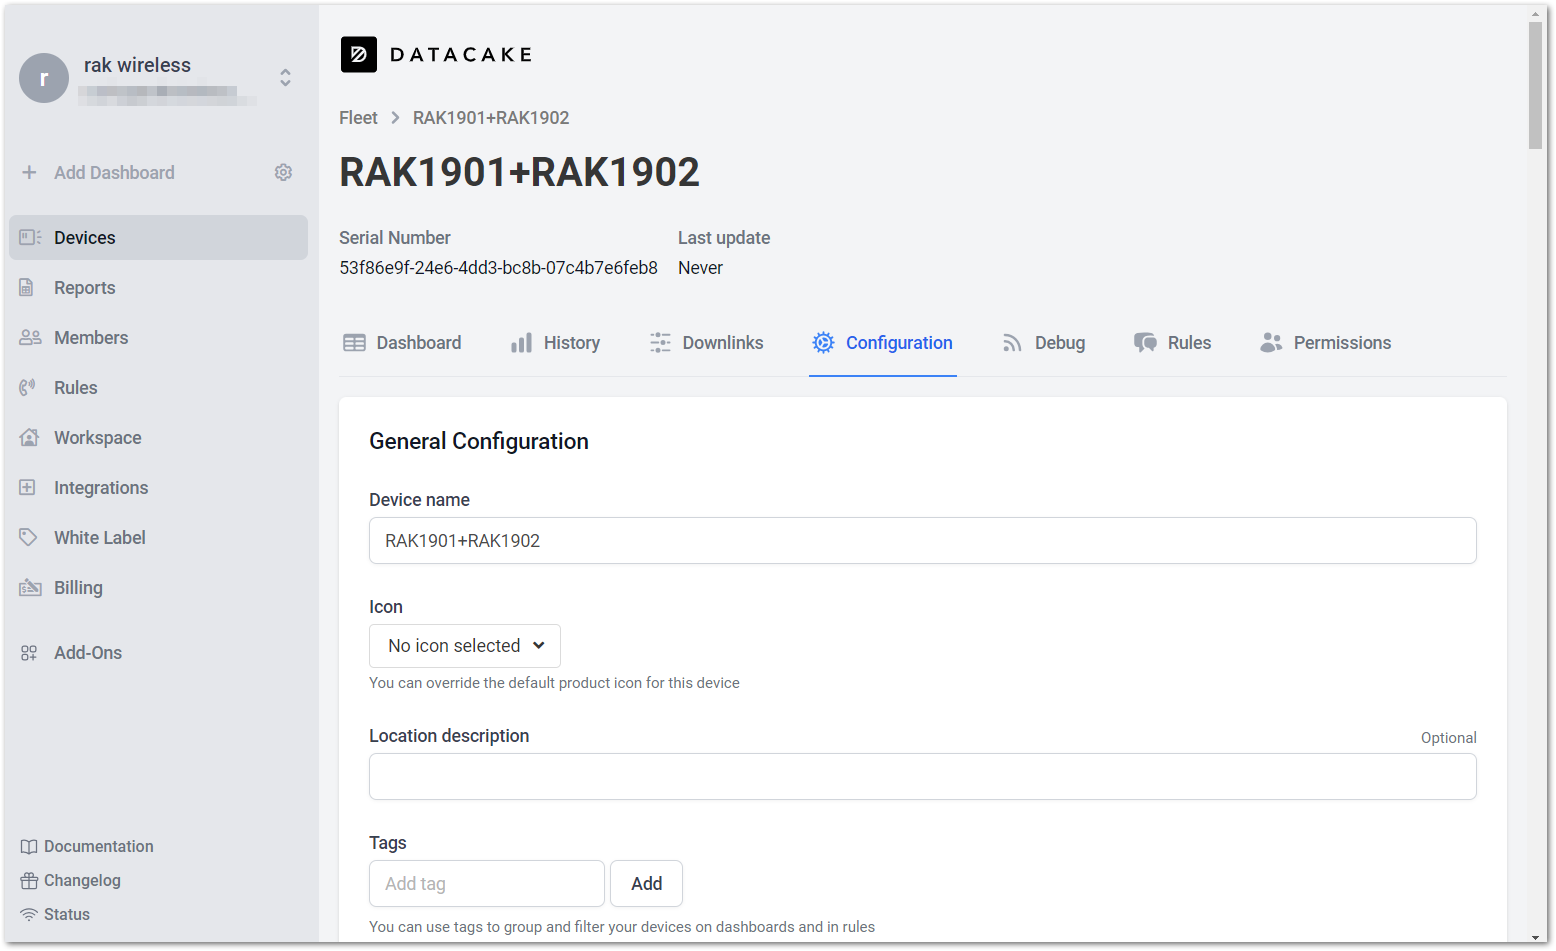Click the Location description input field
1556x951 pixels.
point(922,777)
